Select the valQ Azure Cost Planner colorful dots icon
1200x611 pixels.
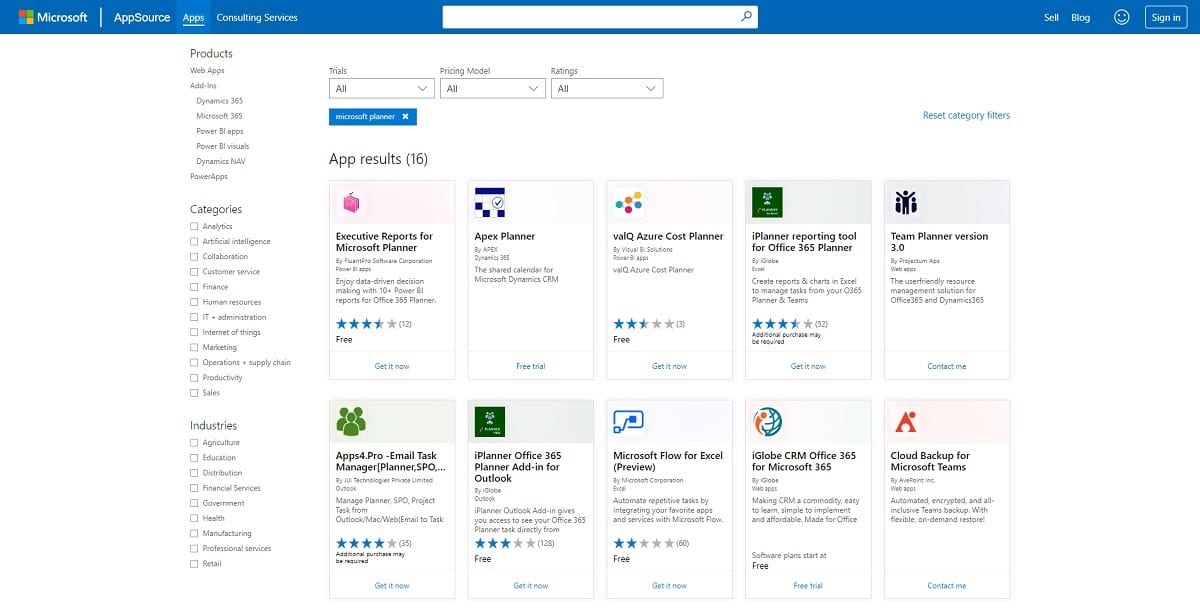click(630, 200)
